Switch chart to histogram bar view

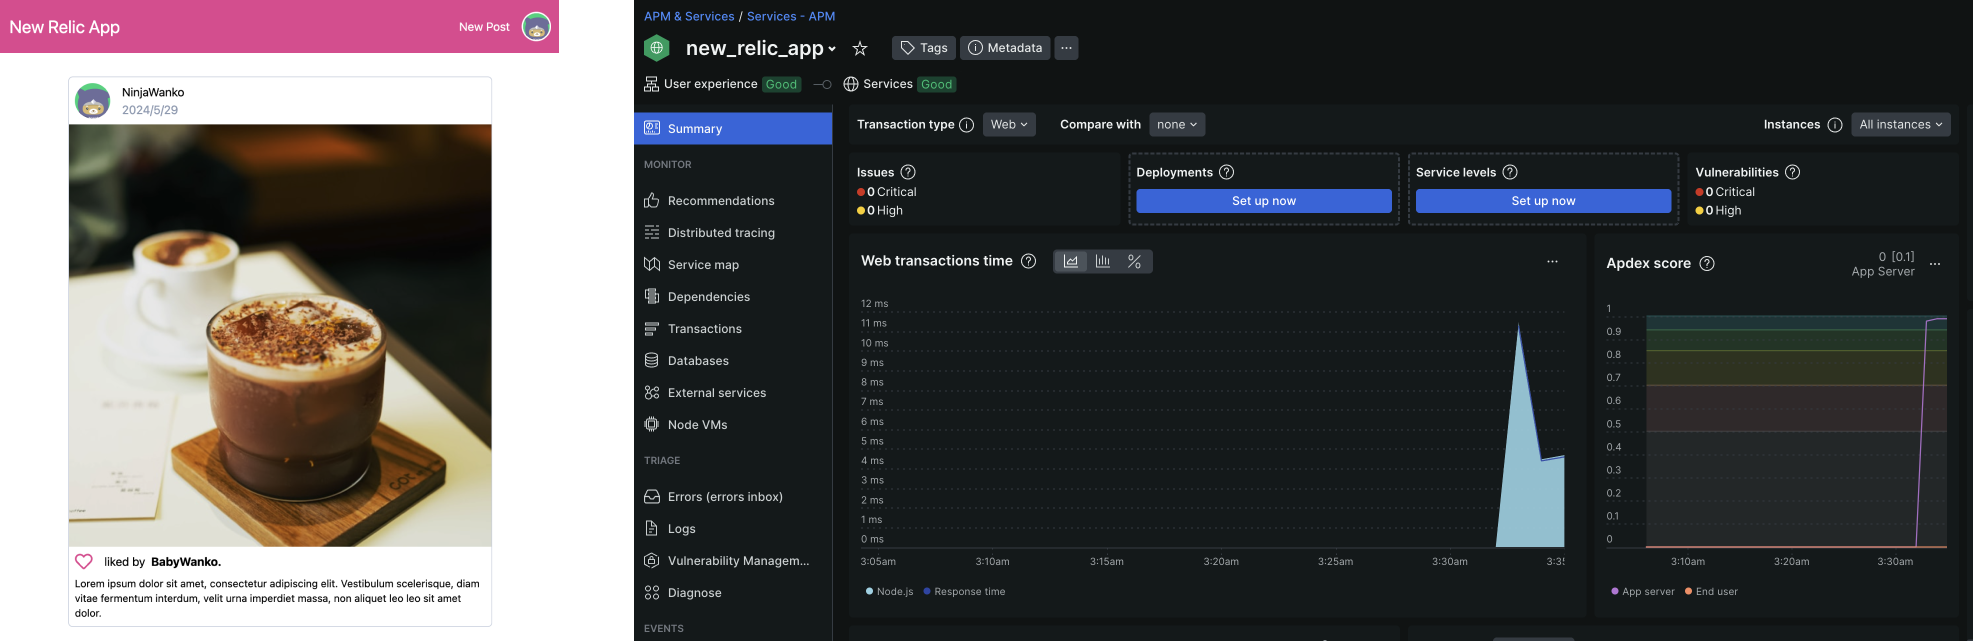pos(1103,261)
